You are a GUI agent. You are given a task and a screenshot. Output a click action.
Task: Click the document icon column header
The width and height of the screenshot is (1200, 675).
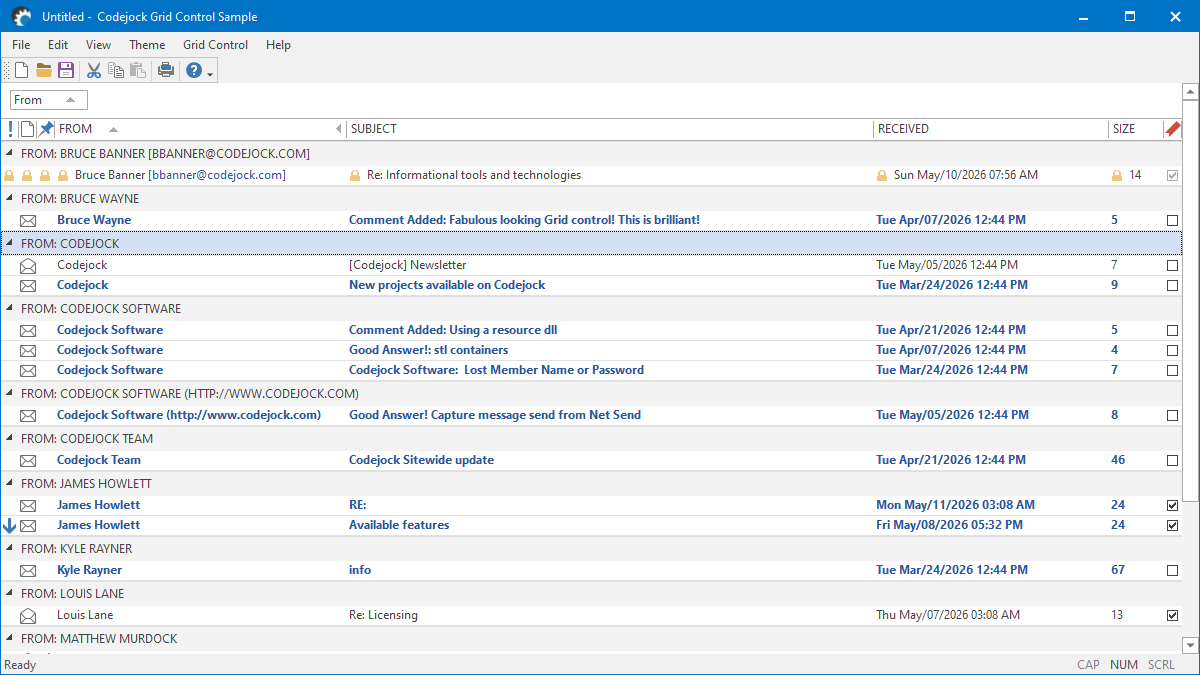[x=28, y=129]
